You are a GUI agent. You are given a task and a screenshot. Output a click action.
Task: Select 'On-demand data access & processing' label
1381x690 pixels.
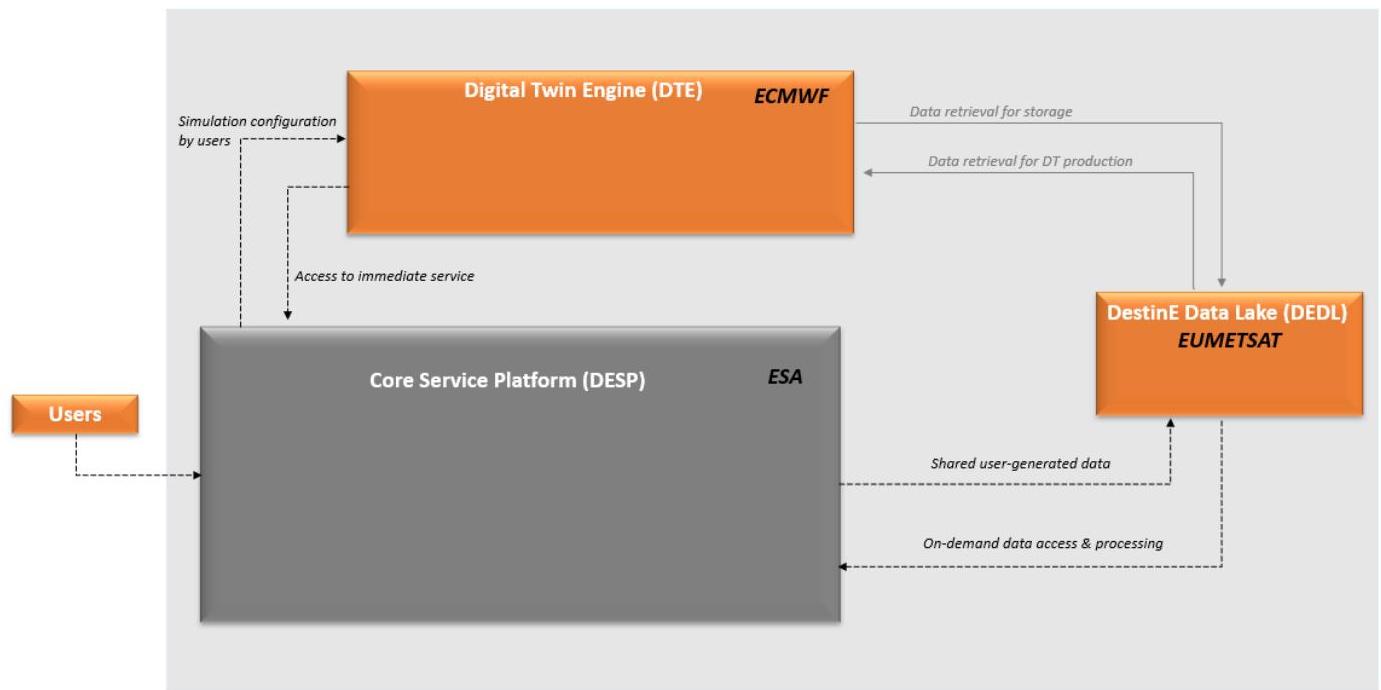tap(1042, 544)
